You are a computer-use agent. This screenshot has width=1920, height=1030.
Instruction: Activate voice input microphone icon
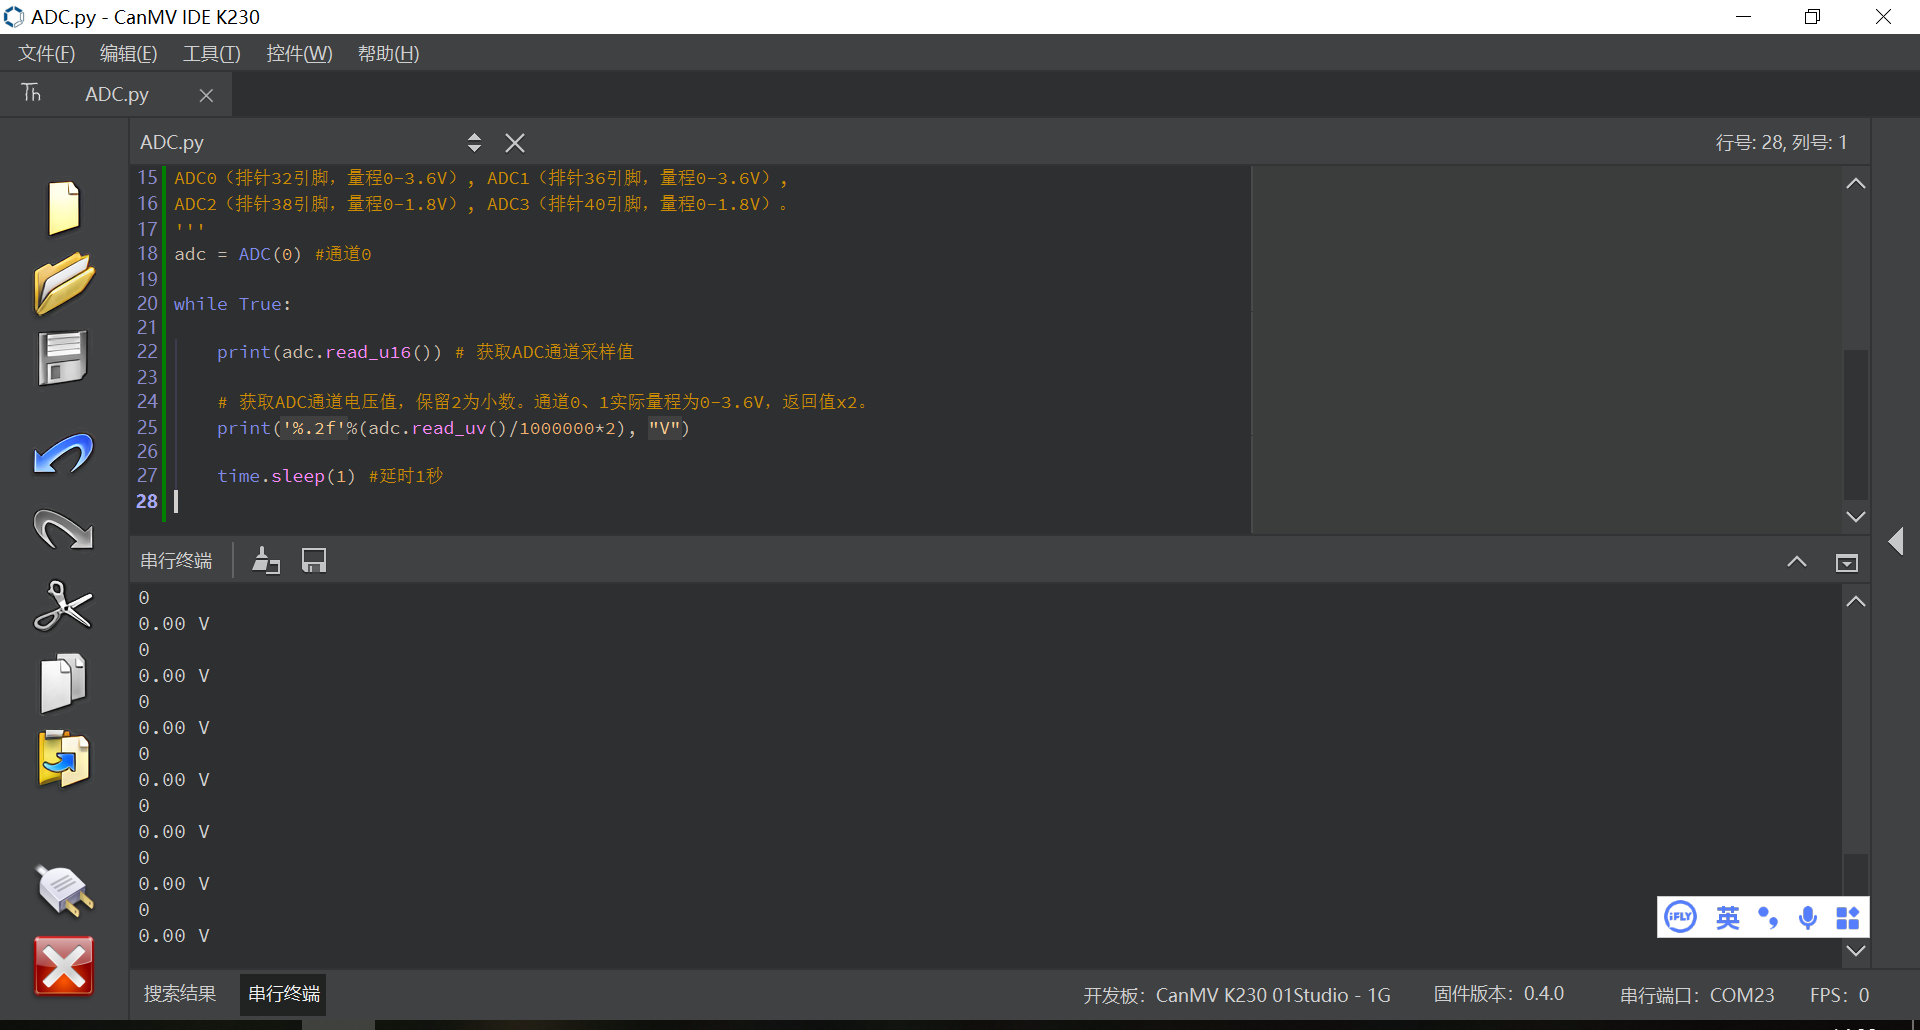pos(1808,917)
